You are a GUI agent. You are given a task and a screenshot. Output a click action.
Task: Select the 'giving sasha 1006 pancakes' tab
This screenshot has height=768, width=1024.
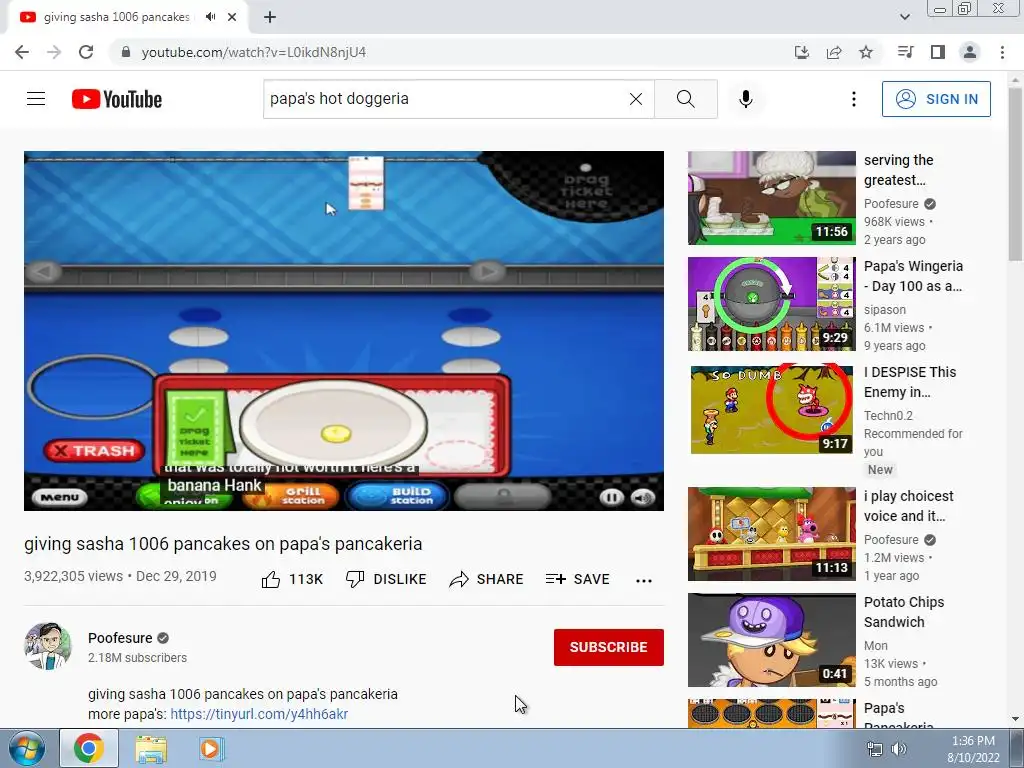point(127,17)
